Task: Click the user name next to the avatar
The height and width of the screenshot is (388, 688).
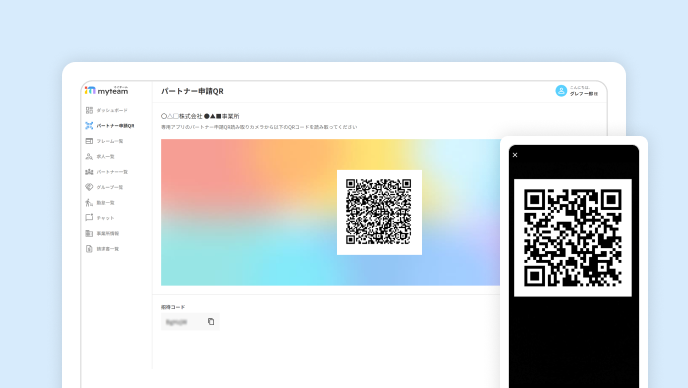Action: pos(584,93)
